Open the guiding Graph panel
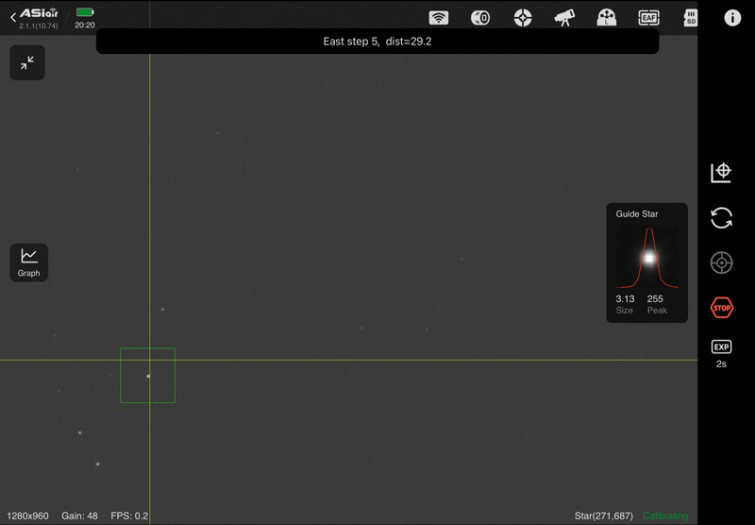Viewport: 755px width, 525px height. [29, 262]
